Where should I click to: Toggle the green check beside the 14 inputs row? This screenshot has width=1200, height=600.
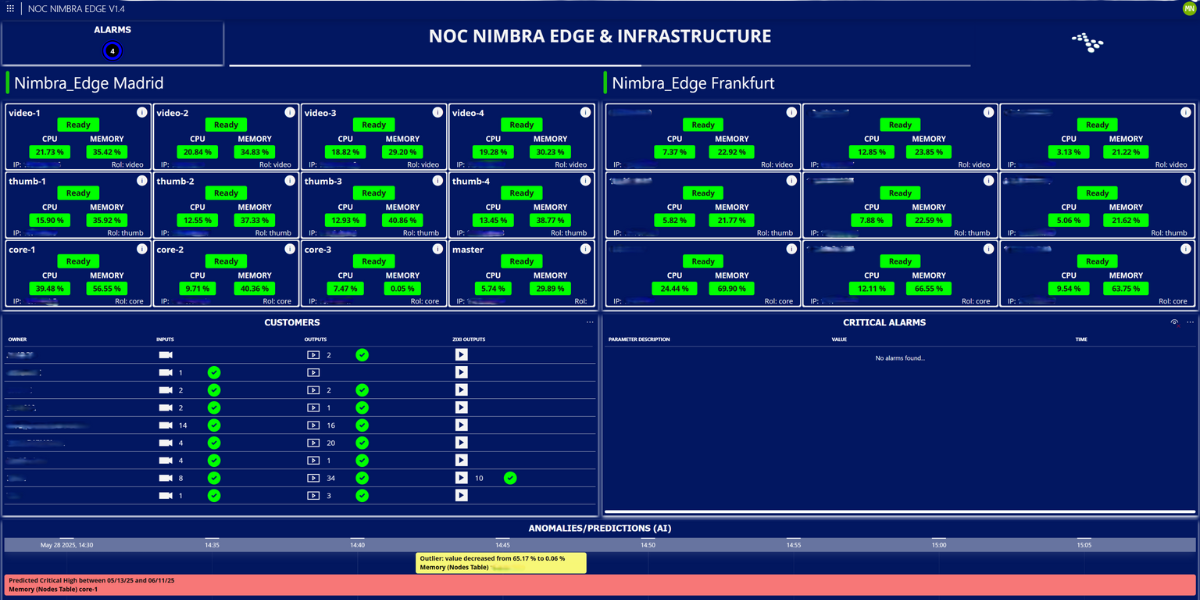(213, 425)
